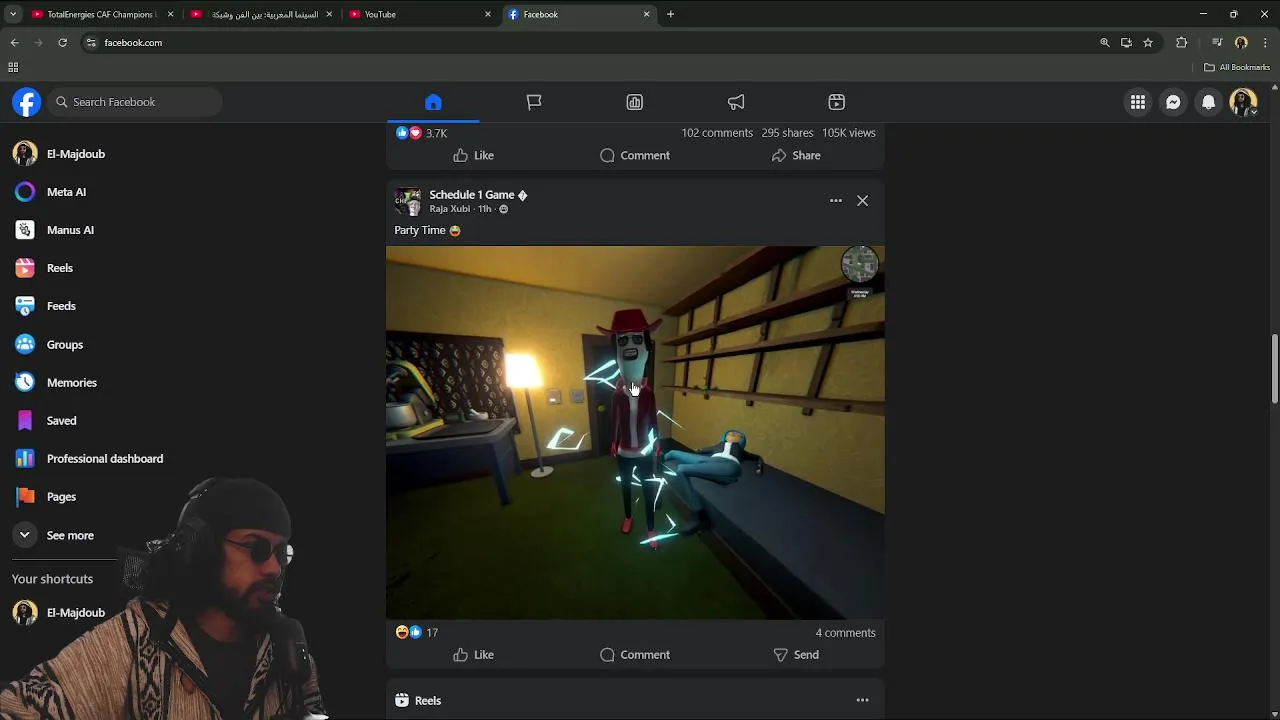Hide the Schedule 1 Game post

click(862, 201)
